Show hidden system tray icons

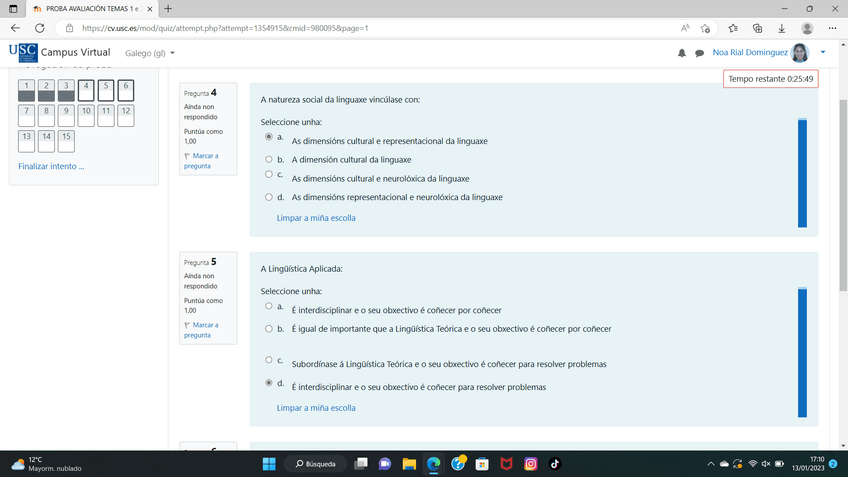pyautogui.click(x=711, y=464)
